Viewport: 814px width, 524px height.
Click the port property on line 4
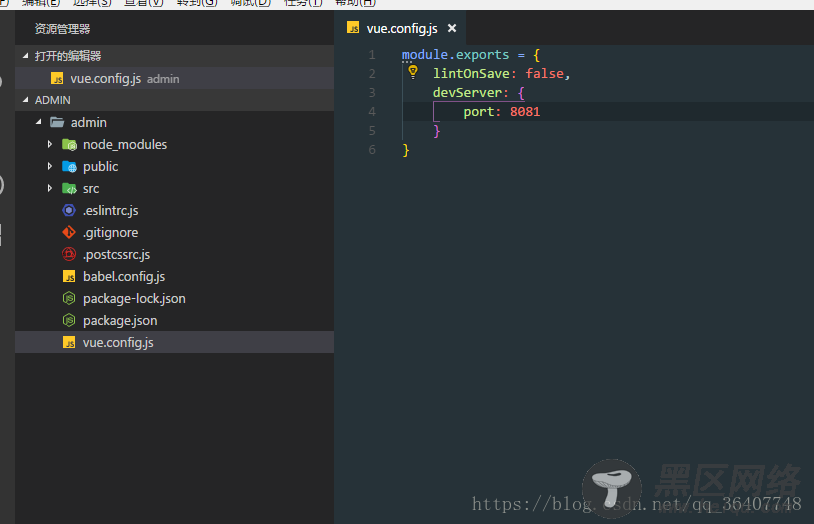[x=478, y=112]
